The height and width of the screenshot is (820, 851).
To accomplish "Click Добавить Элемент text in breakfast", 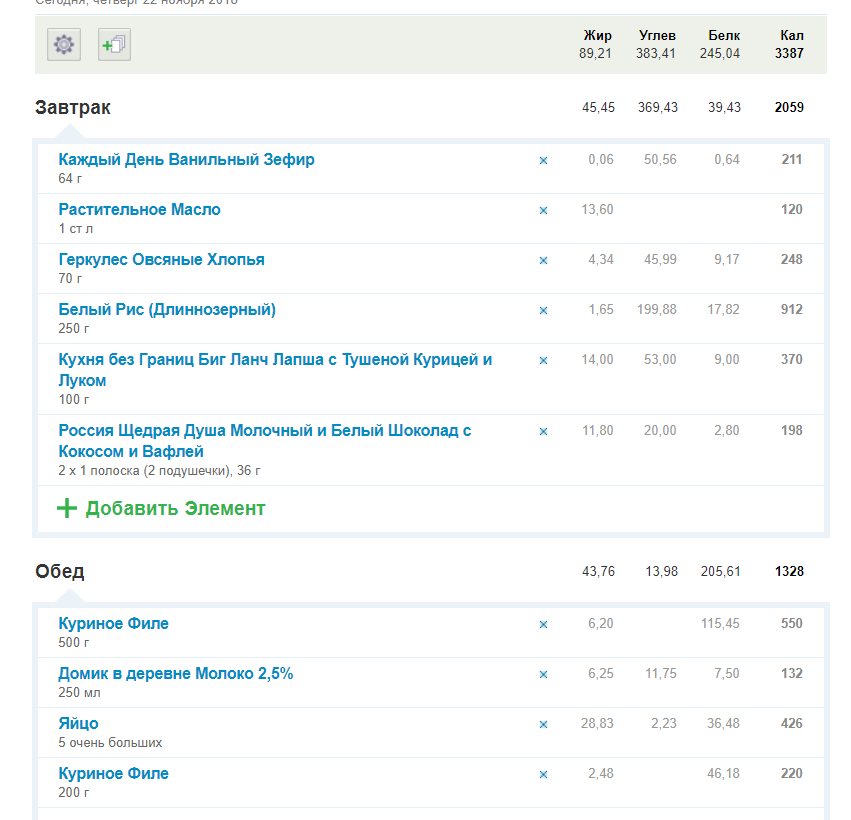I will [175, 509].
